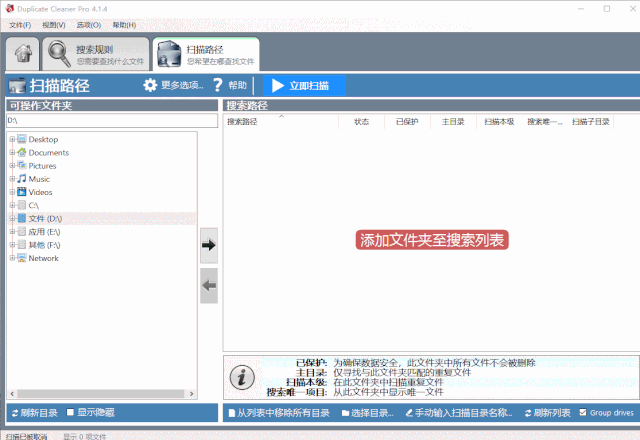
Task: Click 从列表中移除所有目录 button
Action: pyautogui.click(x=279, y=413)
